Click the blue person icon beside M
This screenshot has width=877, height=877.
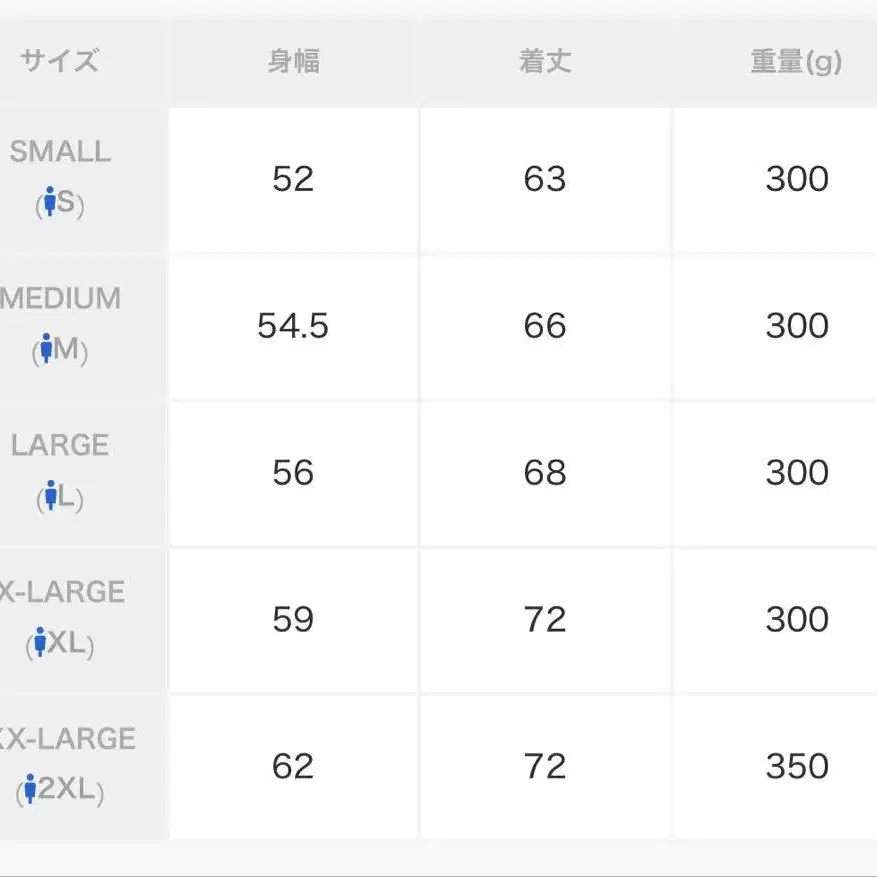44,350
